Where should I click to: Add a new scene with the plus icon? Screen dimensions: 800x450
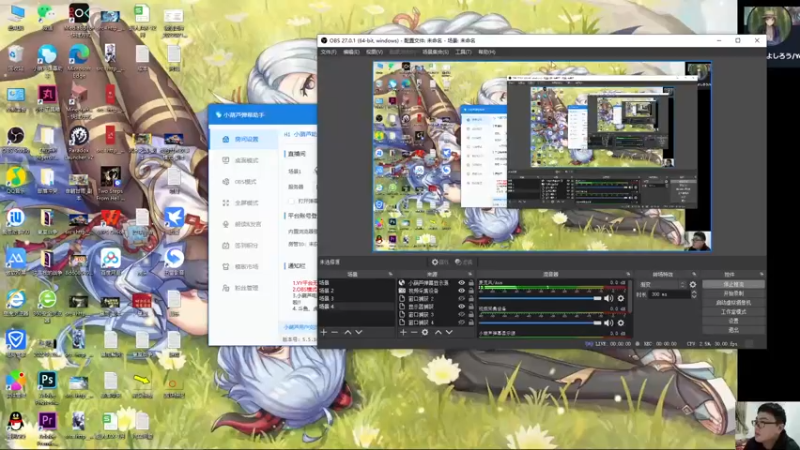(x=323, y=332)
